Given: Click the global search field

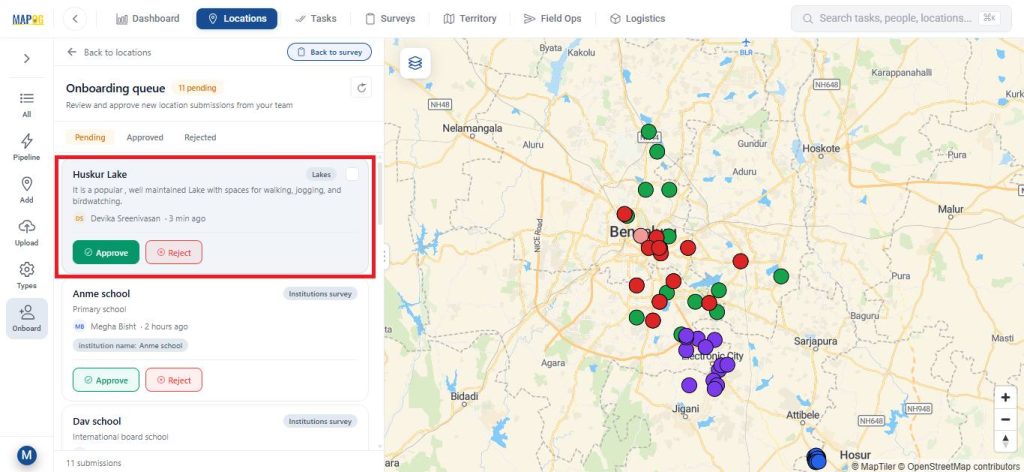Looking at the screenshot, I should tap(901, 19).
